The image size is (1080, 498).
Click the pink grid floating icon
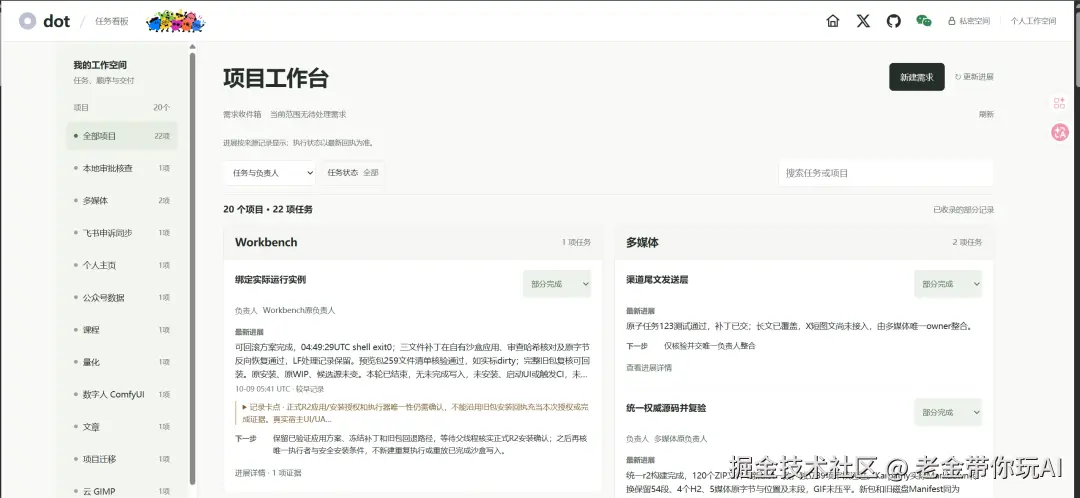[x=1059, y=103]
